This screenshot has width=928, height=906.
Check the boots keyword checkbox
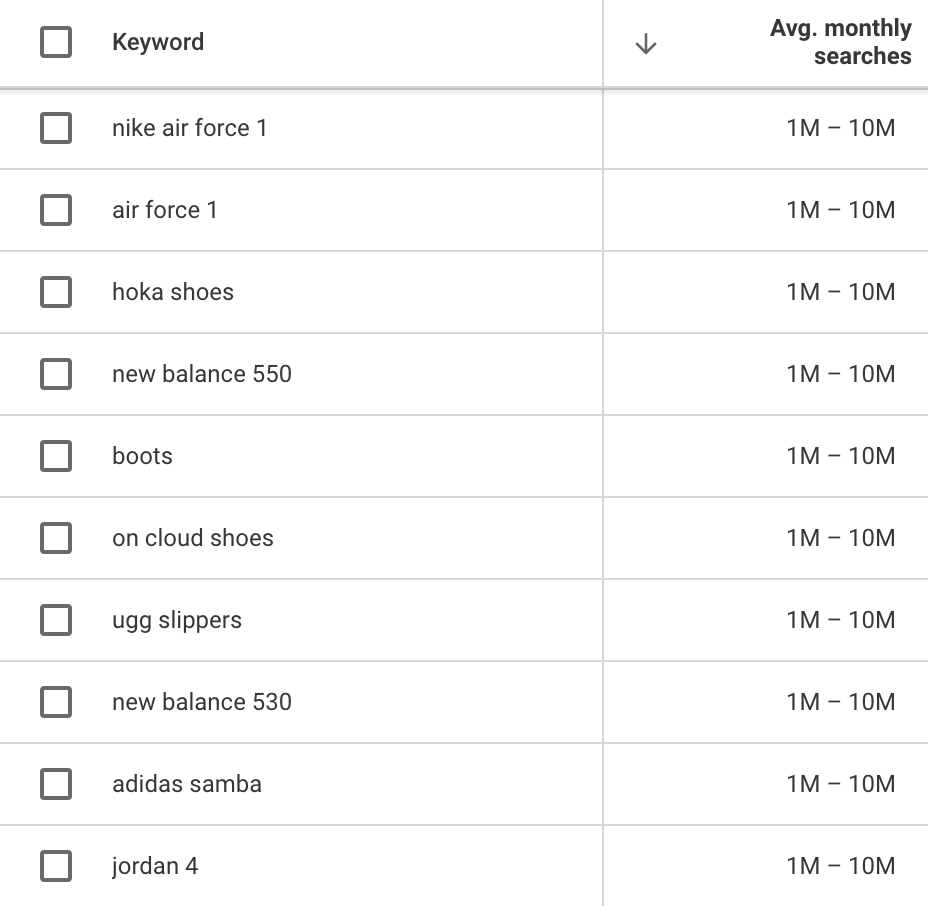click(56, 456)
